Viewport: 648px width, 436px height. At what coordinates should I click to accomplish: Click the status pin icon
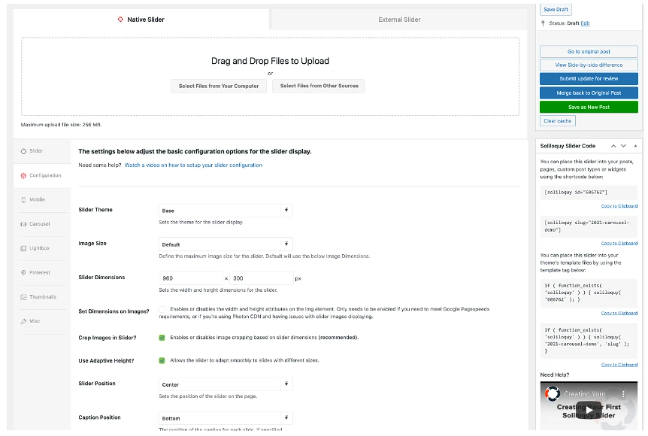543,23
